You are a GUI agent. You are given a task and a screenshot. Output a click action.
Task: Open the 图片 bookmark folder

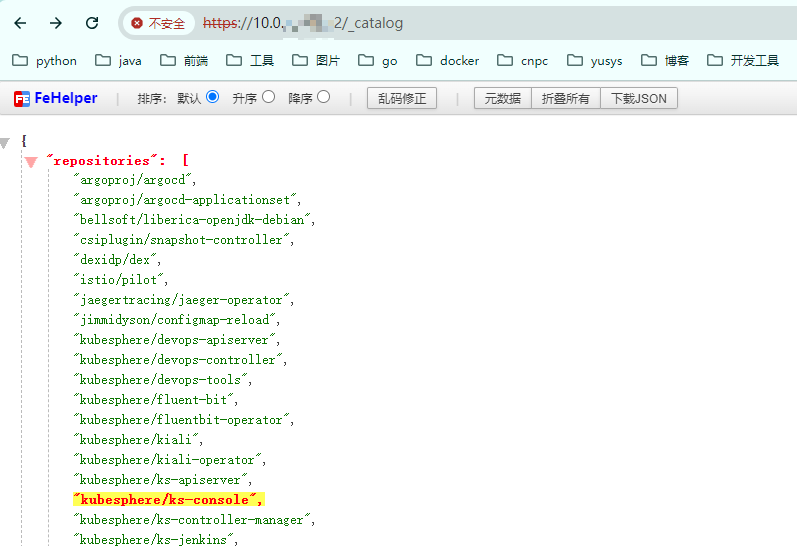click(x=316, y=60)
